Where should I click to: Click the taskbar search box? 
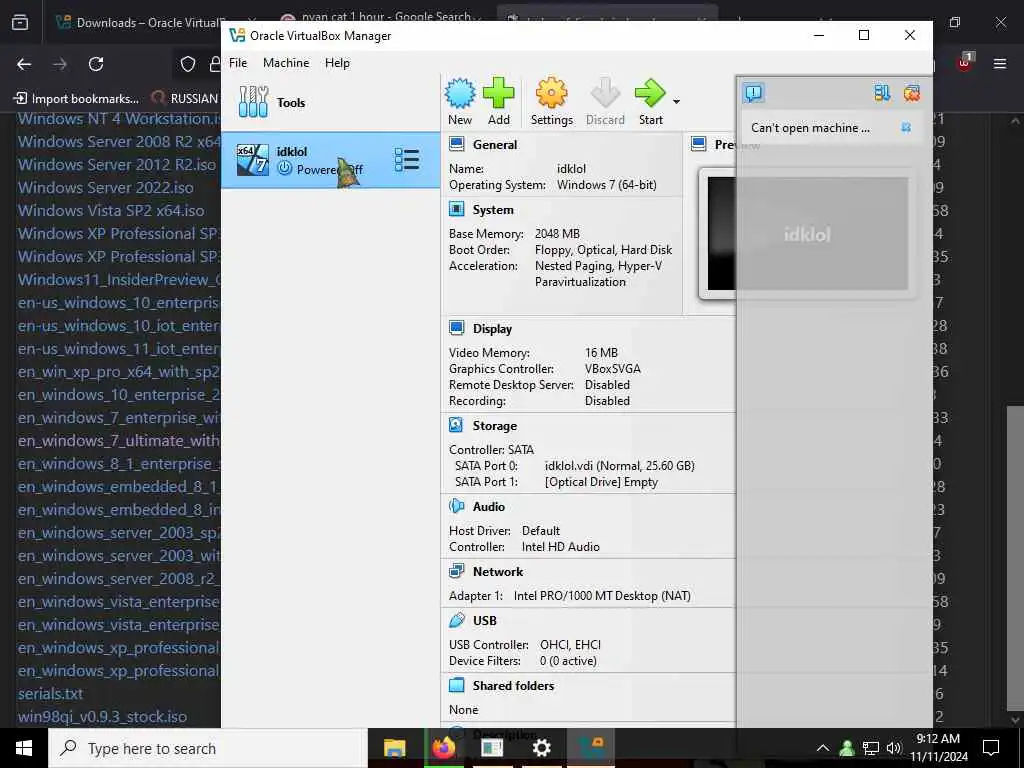206,748
